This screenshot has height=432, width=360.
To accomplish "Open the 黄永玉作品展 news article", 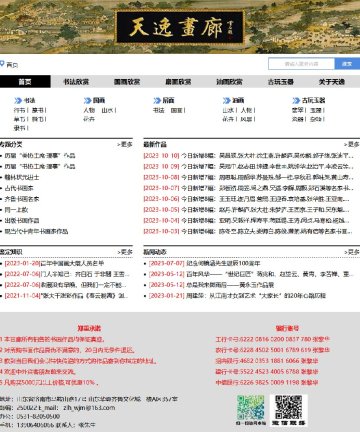I will coord(211,285).
